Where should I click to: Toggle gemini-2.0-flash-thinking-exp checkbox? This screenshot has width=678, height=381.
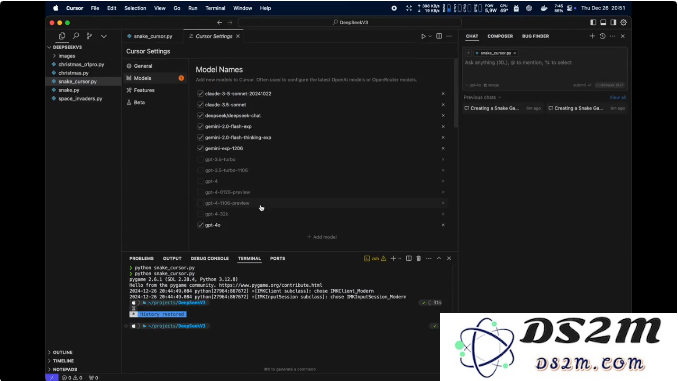click(x=200, y=138)
